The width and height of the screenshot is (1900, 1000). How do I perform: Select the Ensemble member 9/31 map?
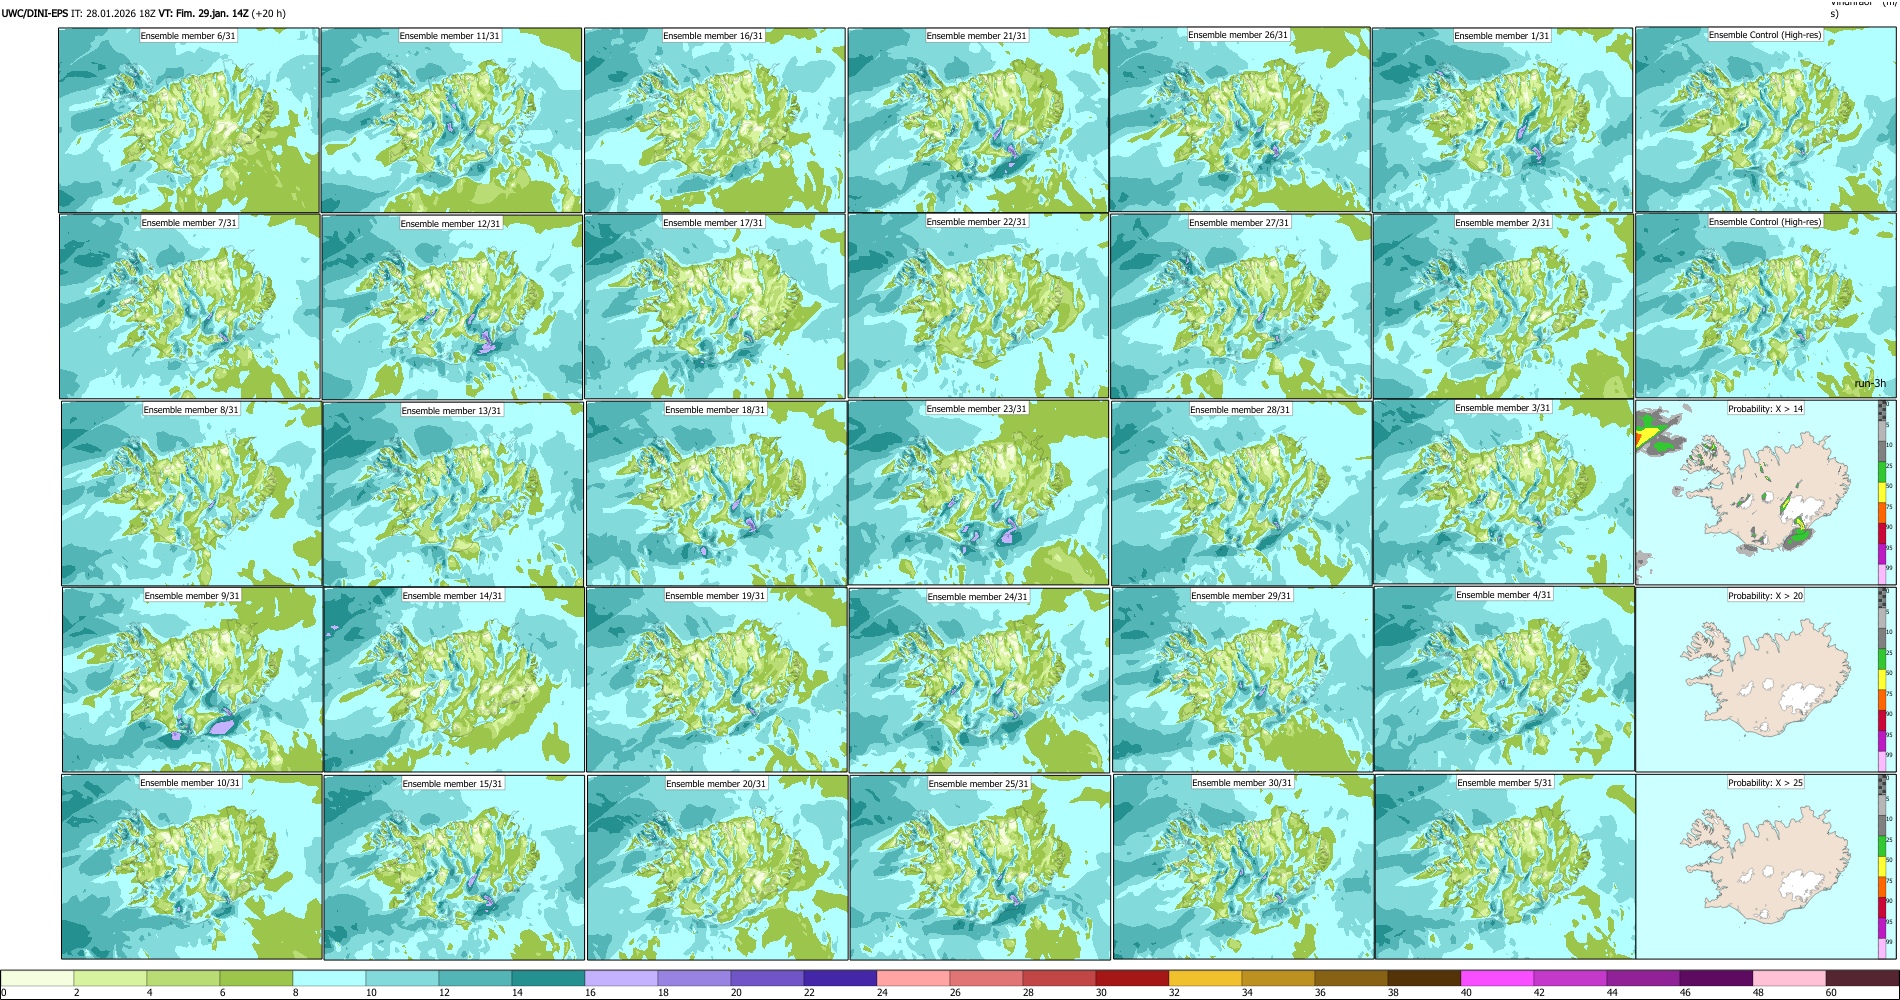click(192, 680)
